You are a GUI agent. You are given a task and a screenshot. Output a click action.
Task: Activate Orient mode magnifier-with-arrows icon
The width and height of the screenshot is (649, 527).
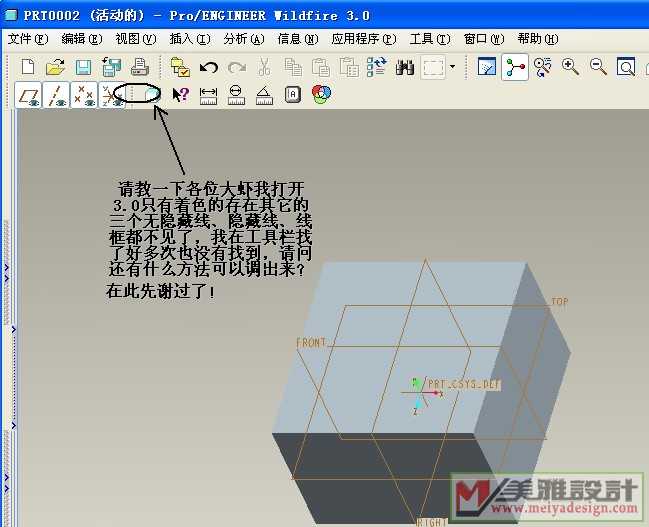(543, 67)
